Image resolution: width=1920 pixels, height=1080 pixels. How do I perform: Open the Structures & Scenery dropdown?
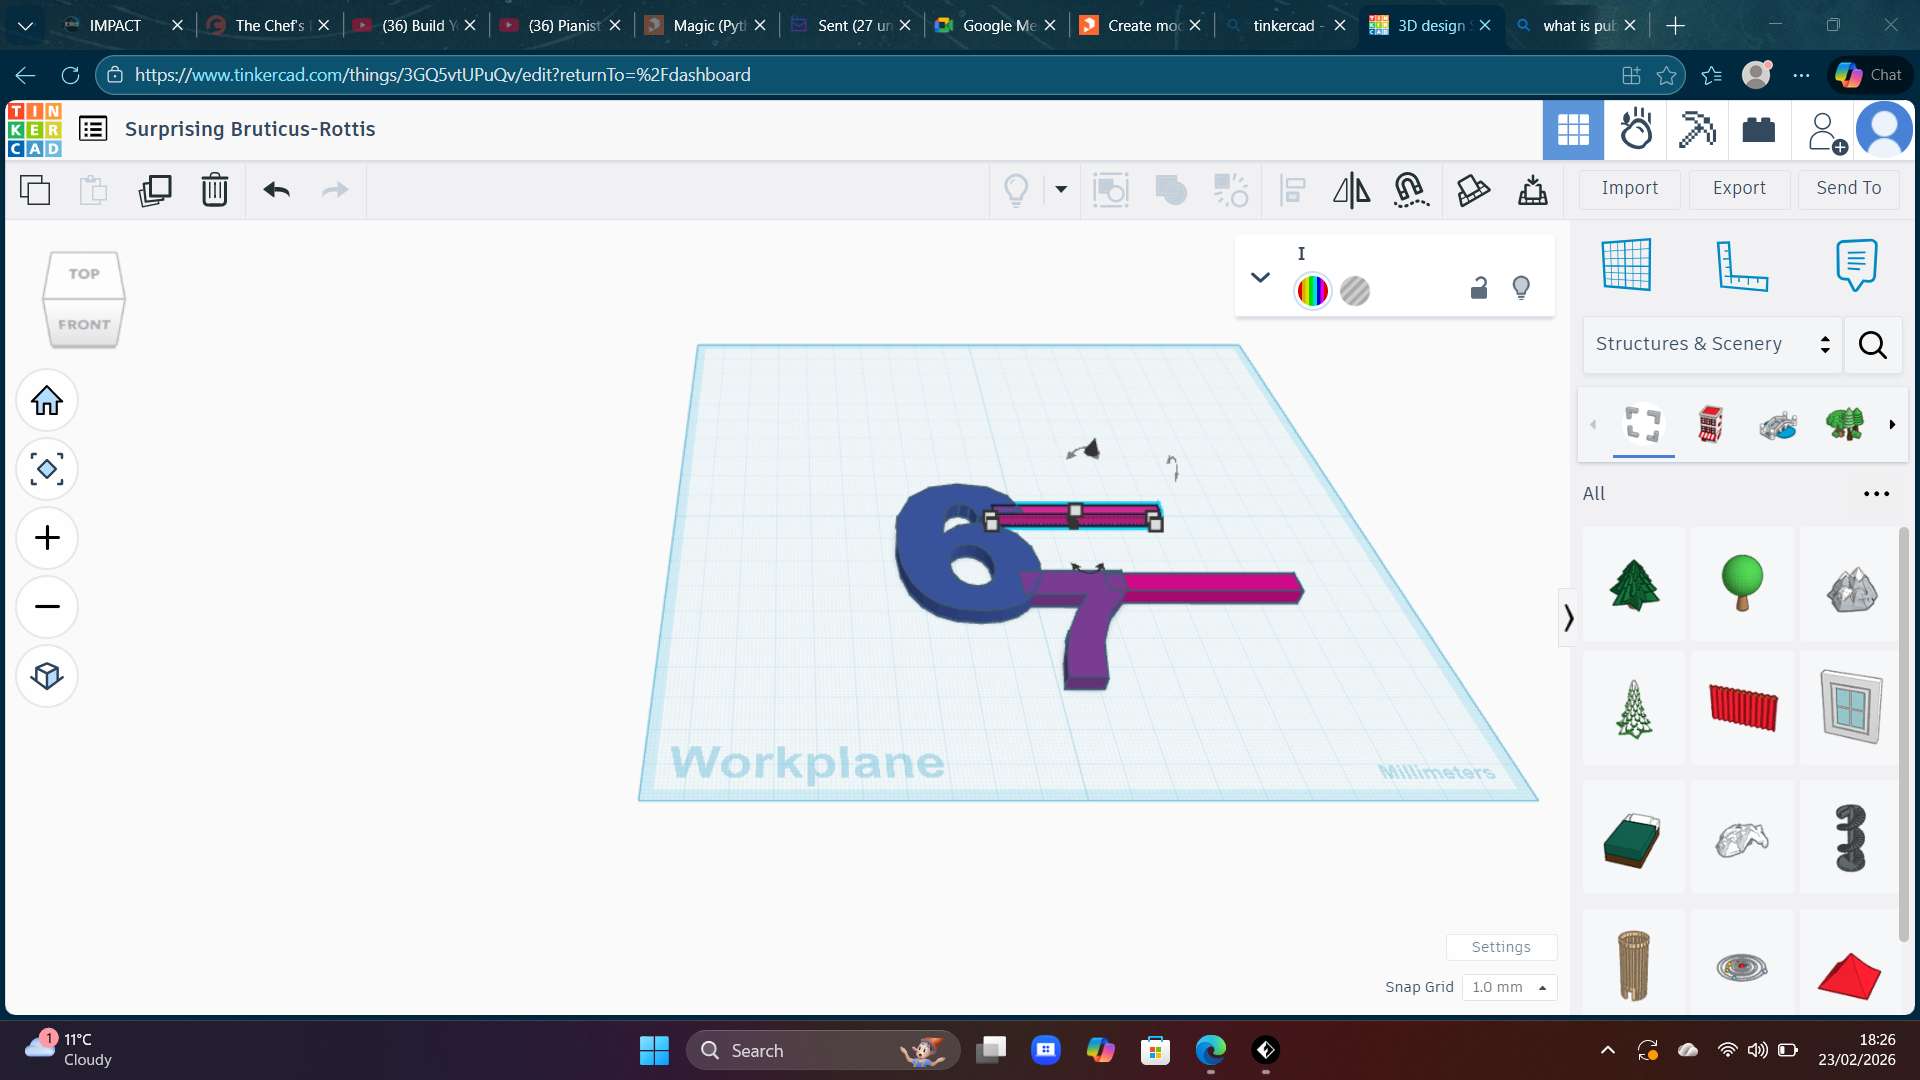click(1712, 344)
